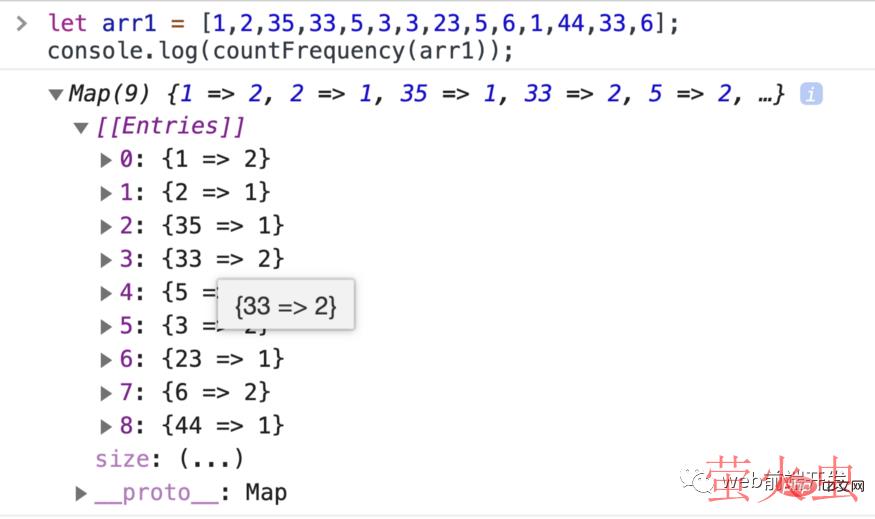Collapse the [[Entries]] section
The width and height of the screenshot is (875, 519).
81,128
